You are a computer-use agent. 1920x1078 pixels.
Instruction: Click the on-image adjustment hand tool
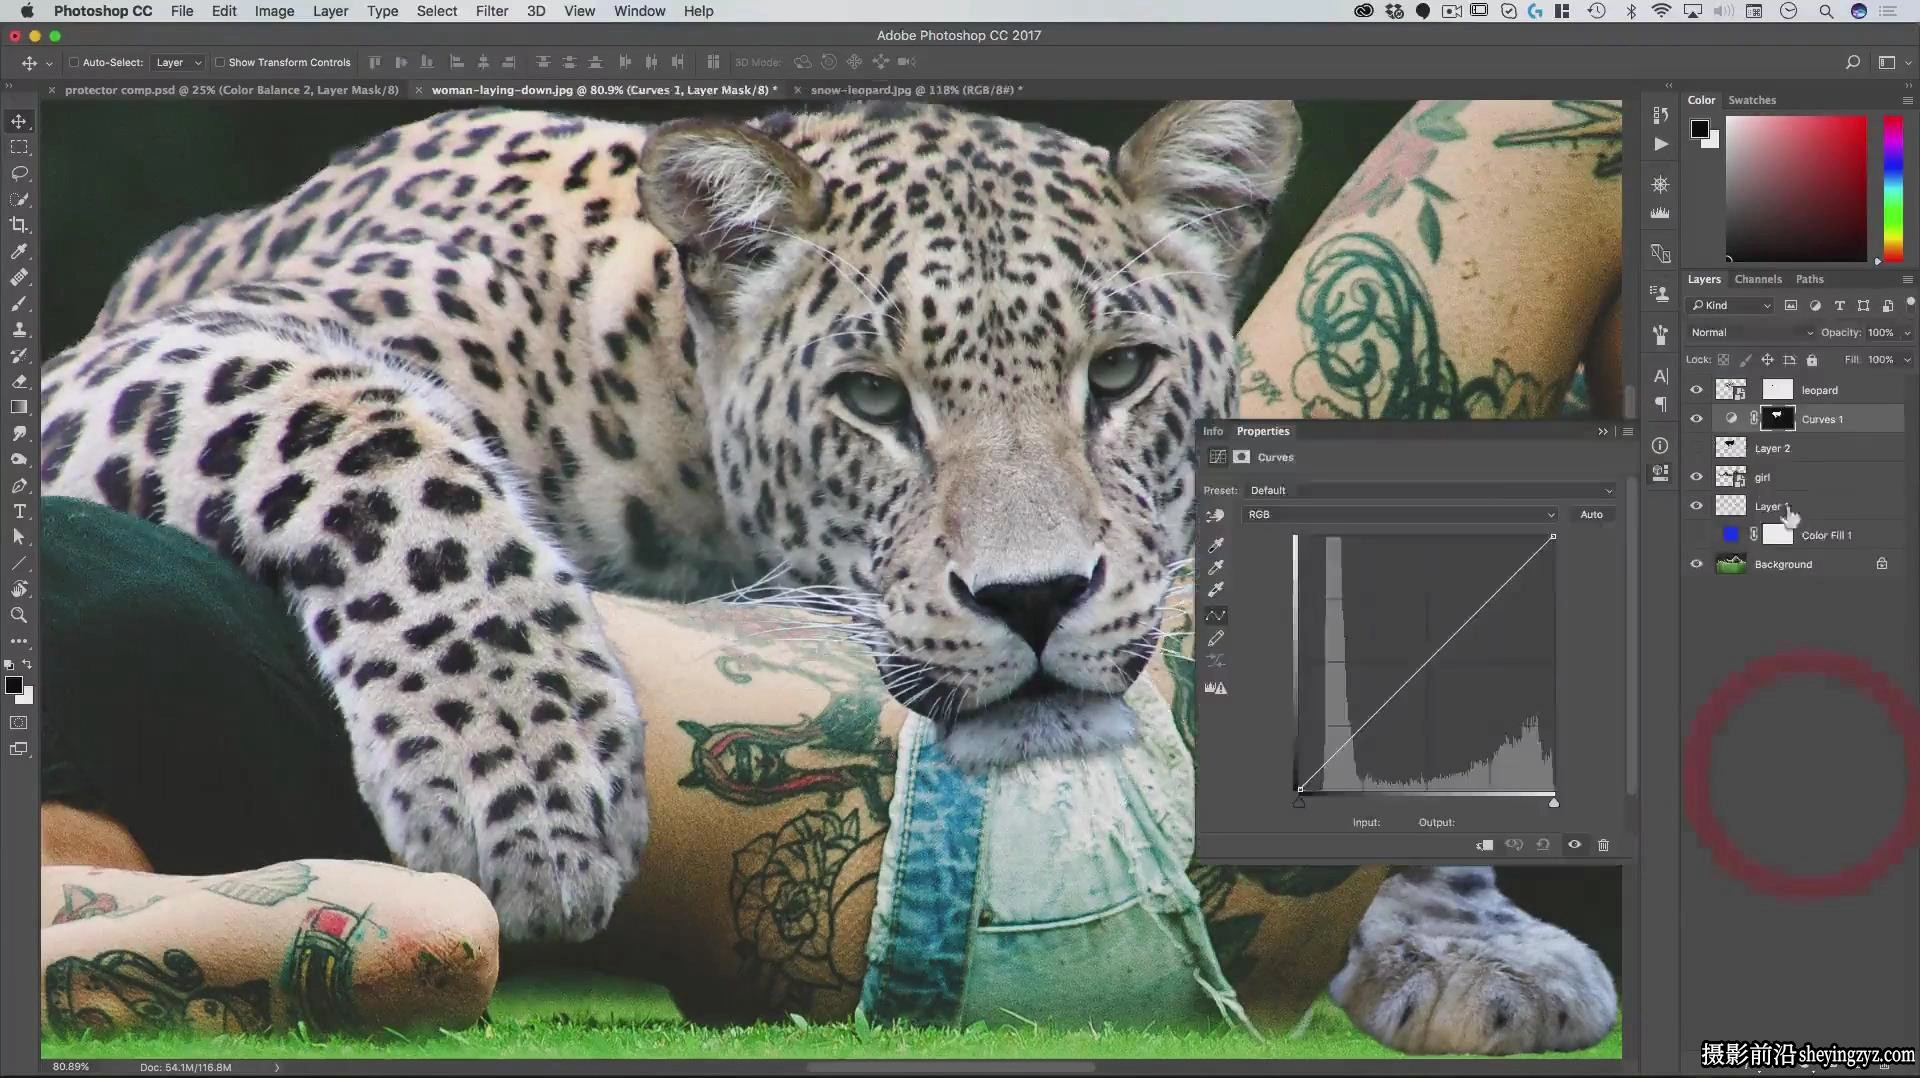(x=1215, y=515)
